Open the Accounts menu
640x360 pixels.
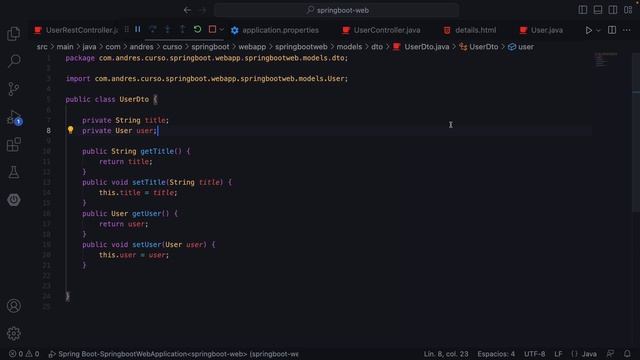pyautogui.click(x=13, y=306)
